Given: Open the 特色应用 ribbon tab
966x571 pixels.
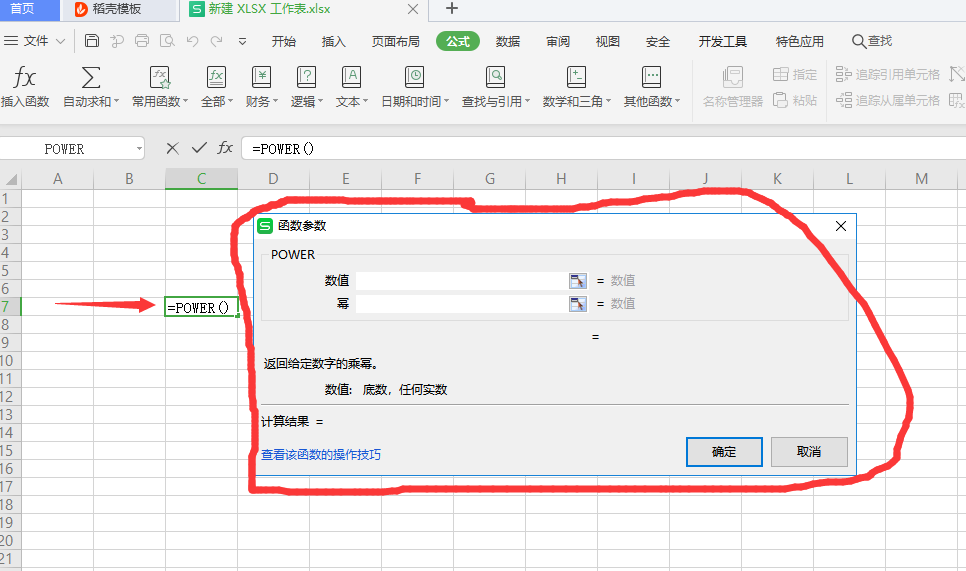Looking at the screenshot, I should [800, 41].
